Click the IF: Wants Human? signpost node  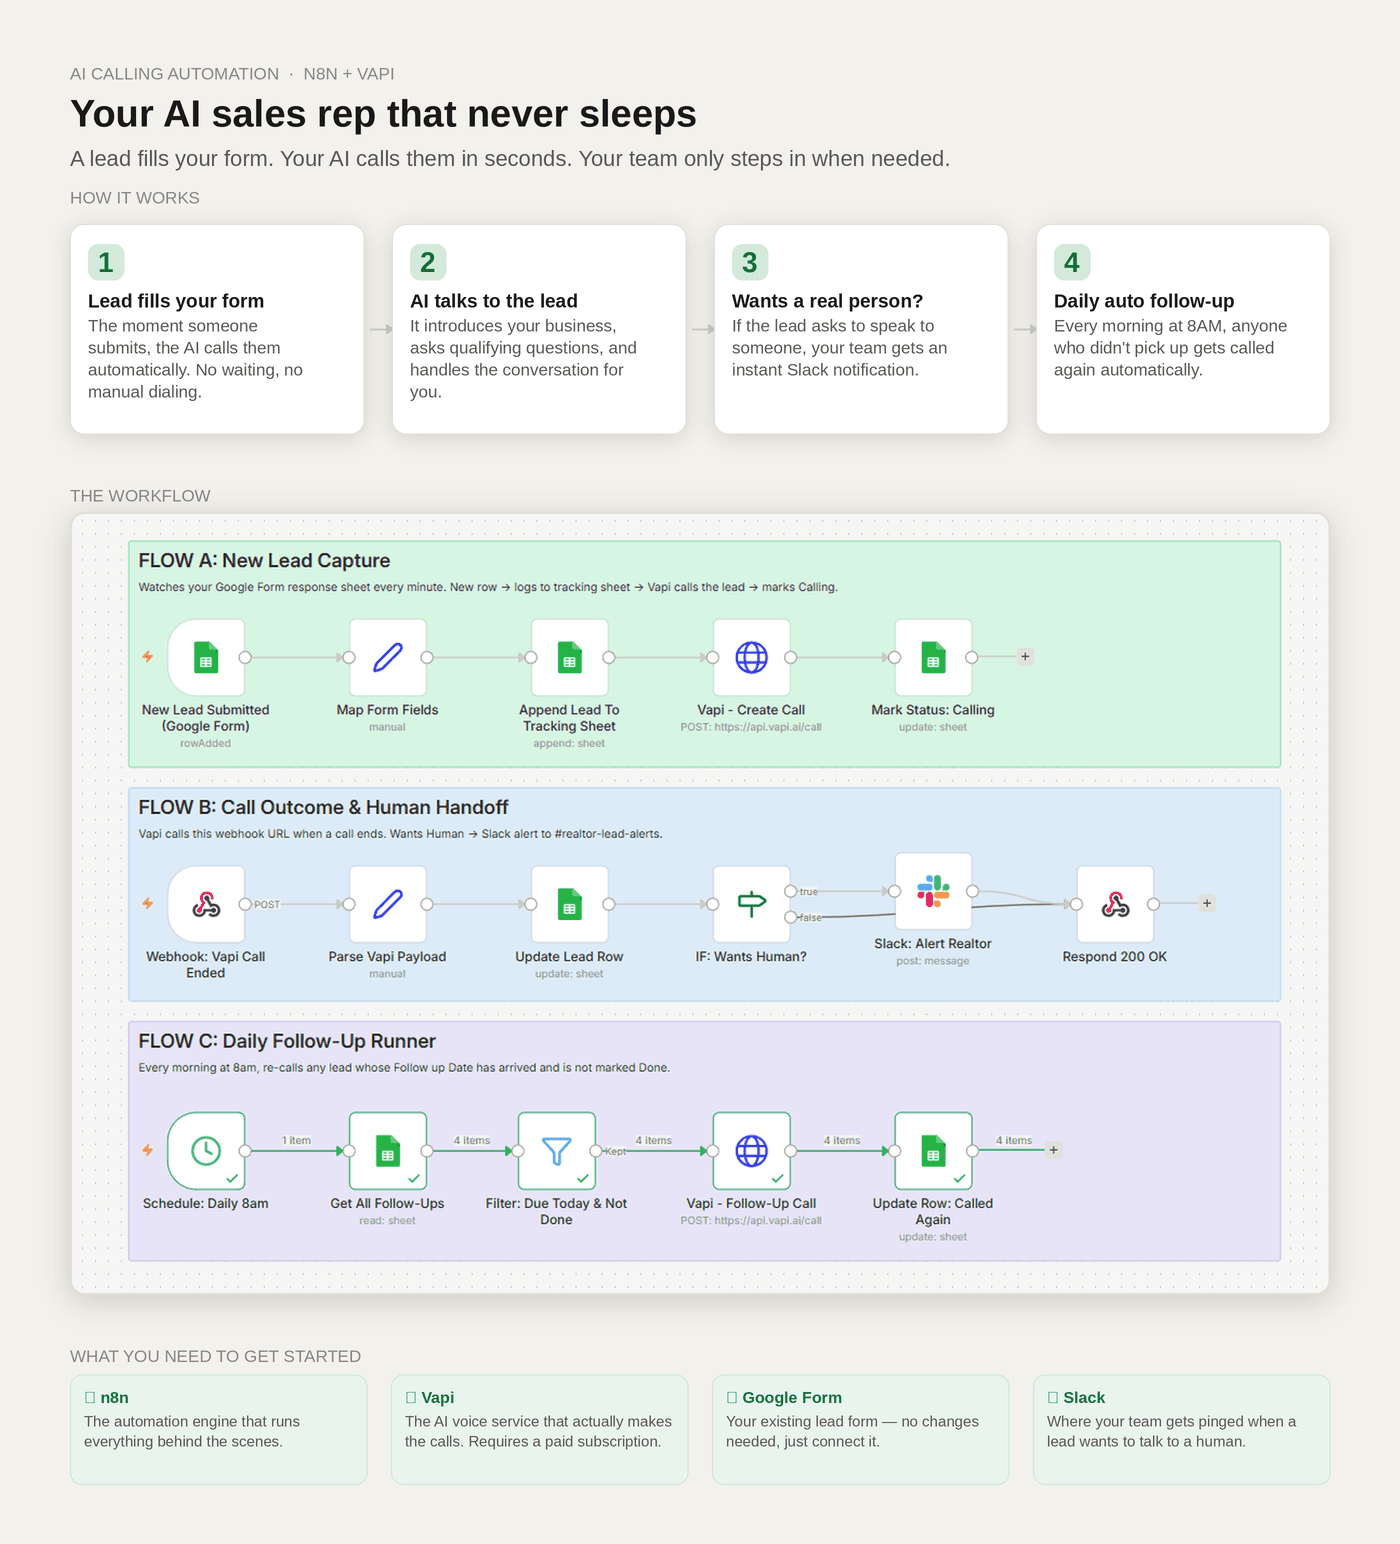752,904
